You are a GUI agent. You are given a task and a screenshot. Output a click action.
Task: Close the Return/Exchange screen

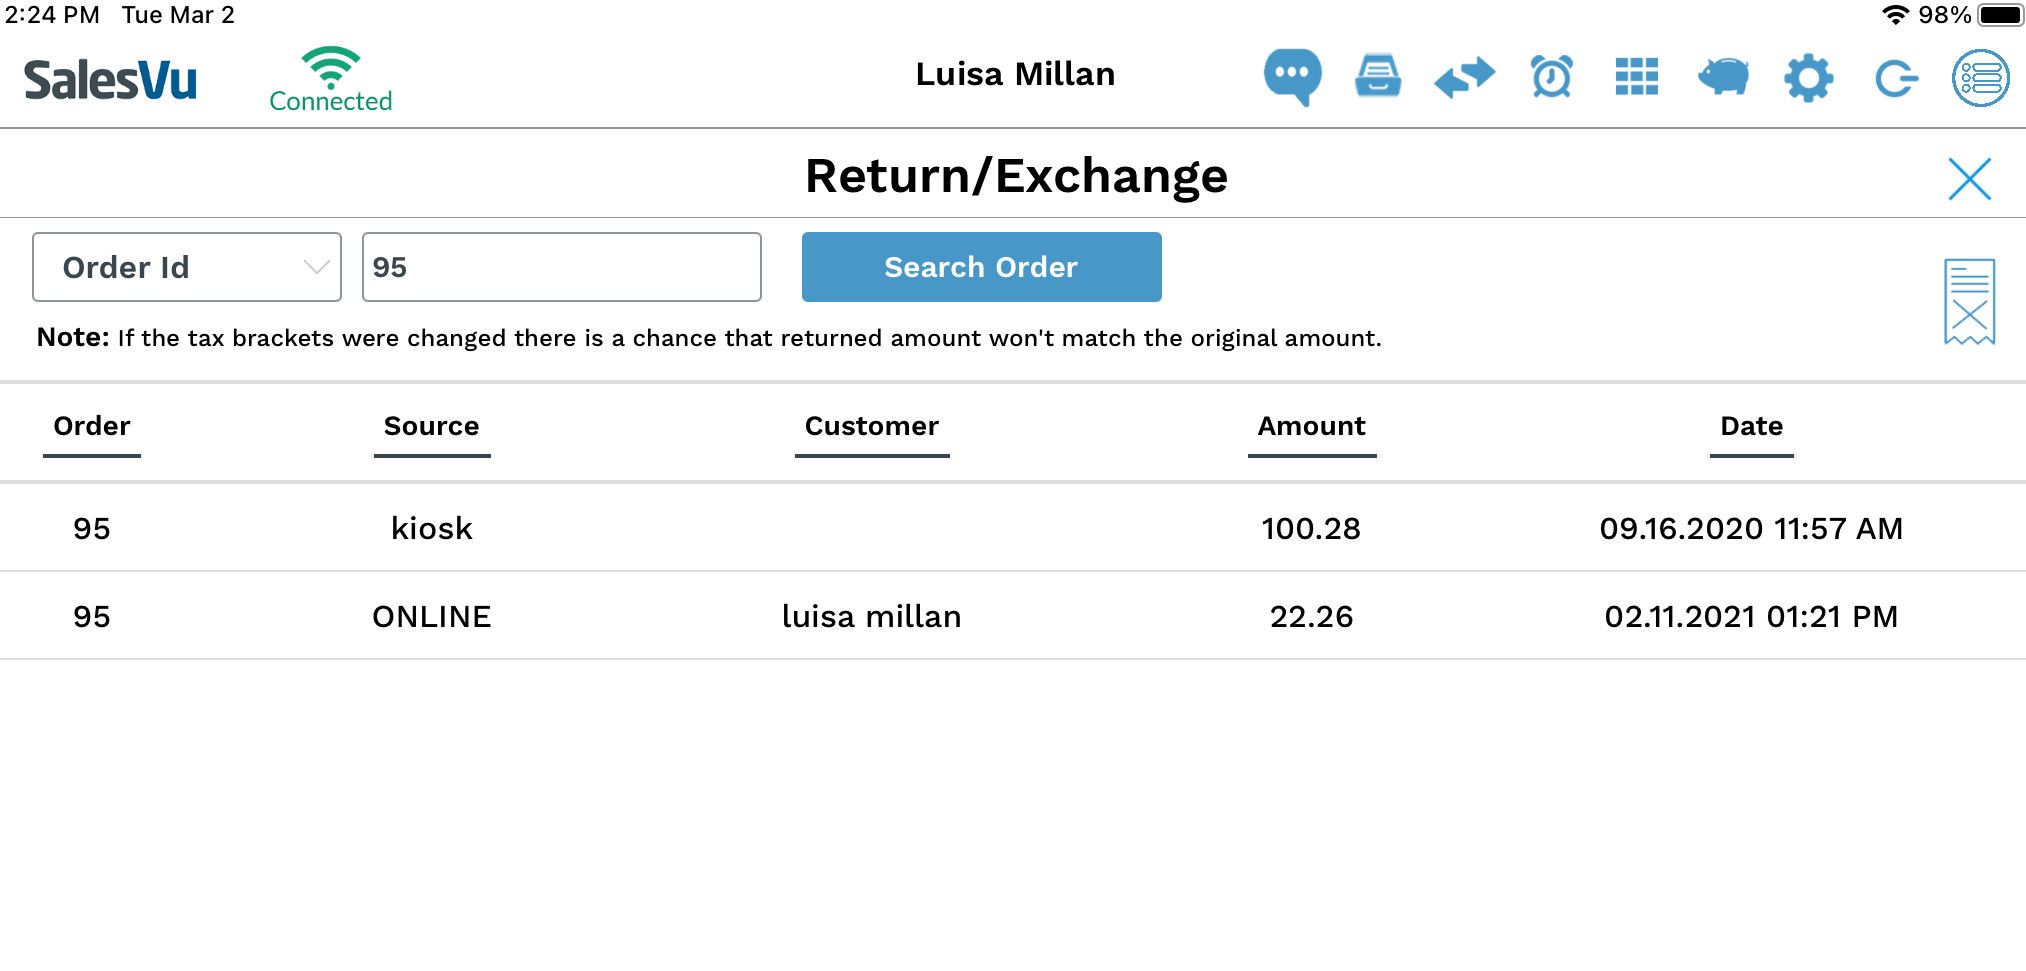click(1969, 179)
